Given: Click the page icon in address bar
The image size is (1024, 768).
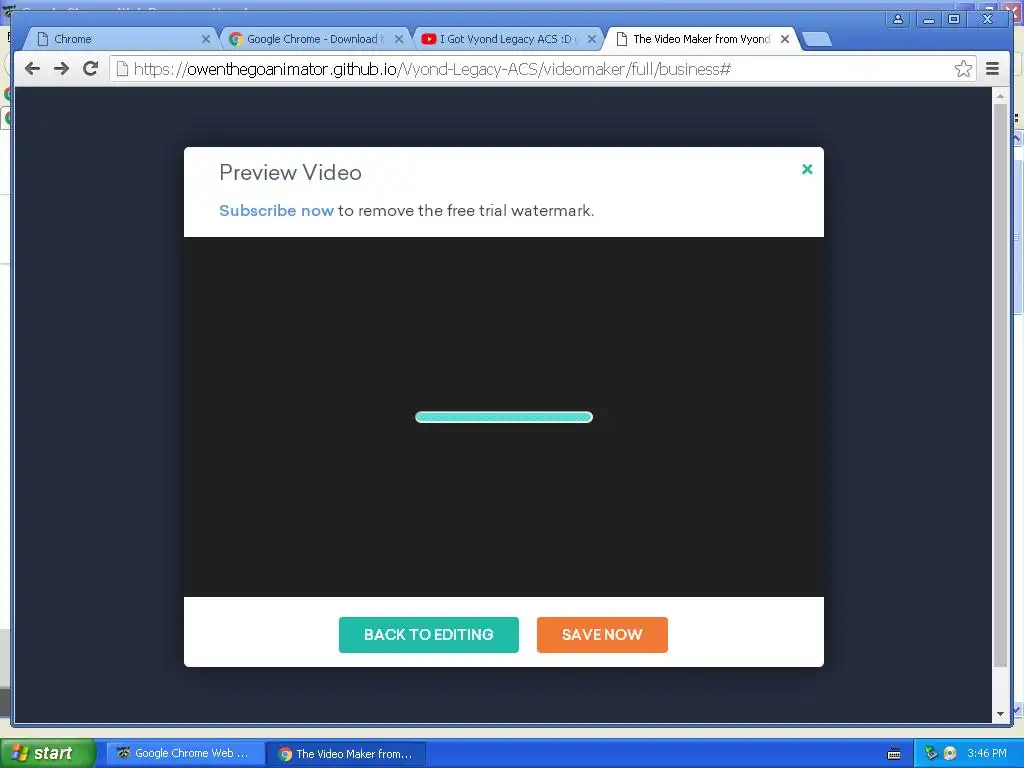Looking at the screenshot, I should point(122,69).
